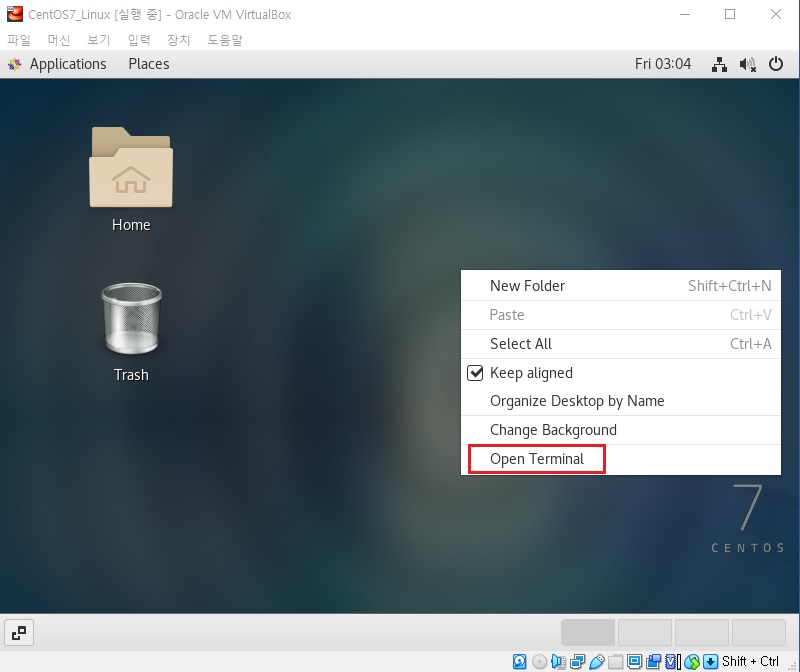The height and width of the screenshot is (672, 800).
Task: Click the shared folders status icon
Action: click(616, 662)
